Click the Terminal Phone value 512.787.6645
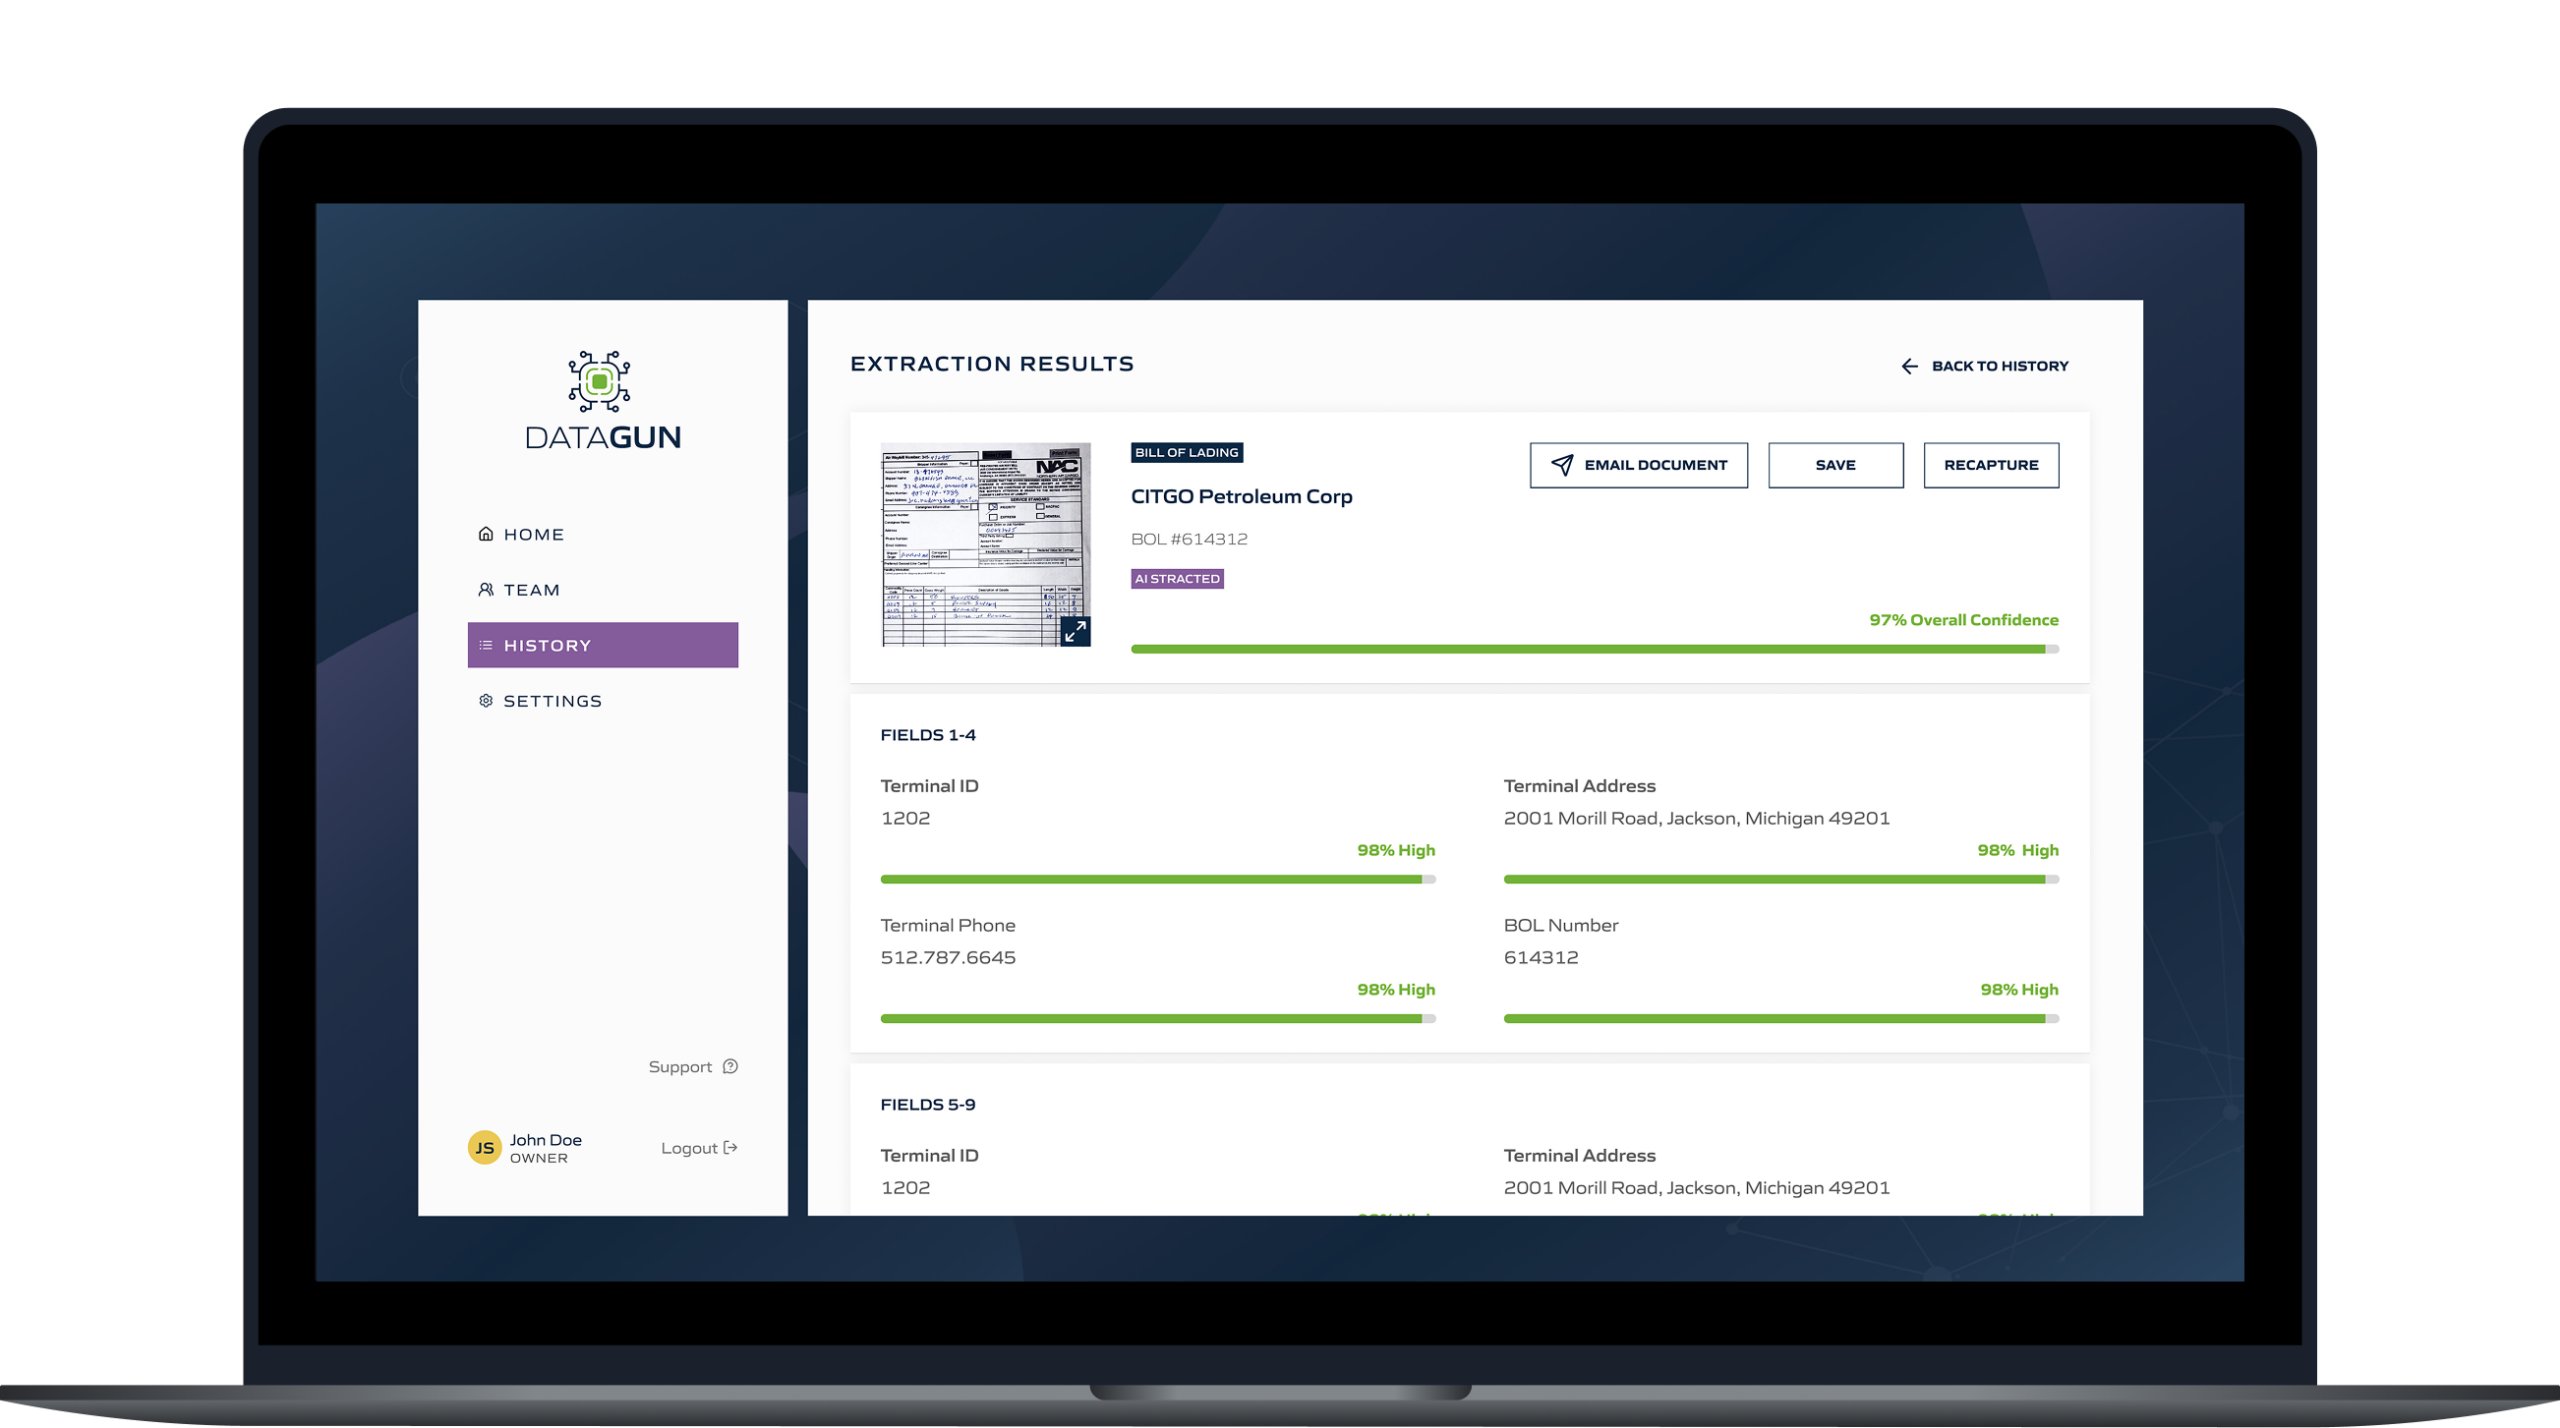Viewport: 2560px width, 1428px height. tap(948, 958)
